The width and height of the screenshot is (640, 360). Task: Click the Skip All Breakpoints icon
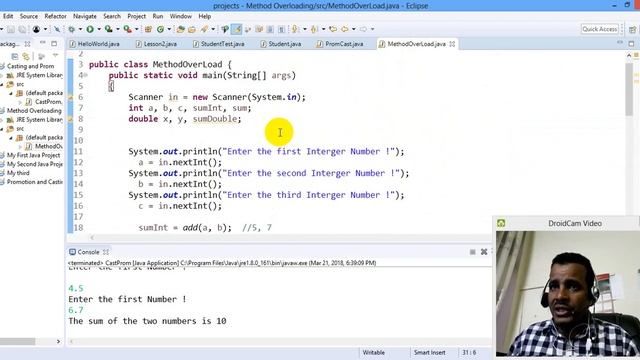point(57,29)
